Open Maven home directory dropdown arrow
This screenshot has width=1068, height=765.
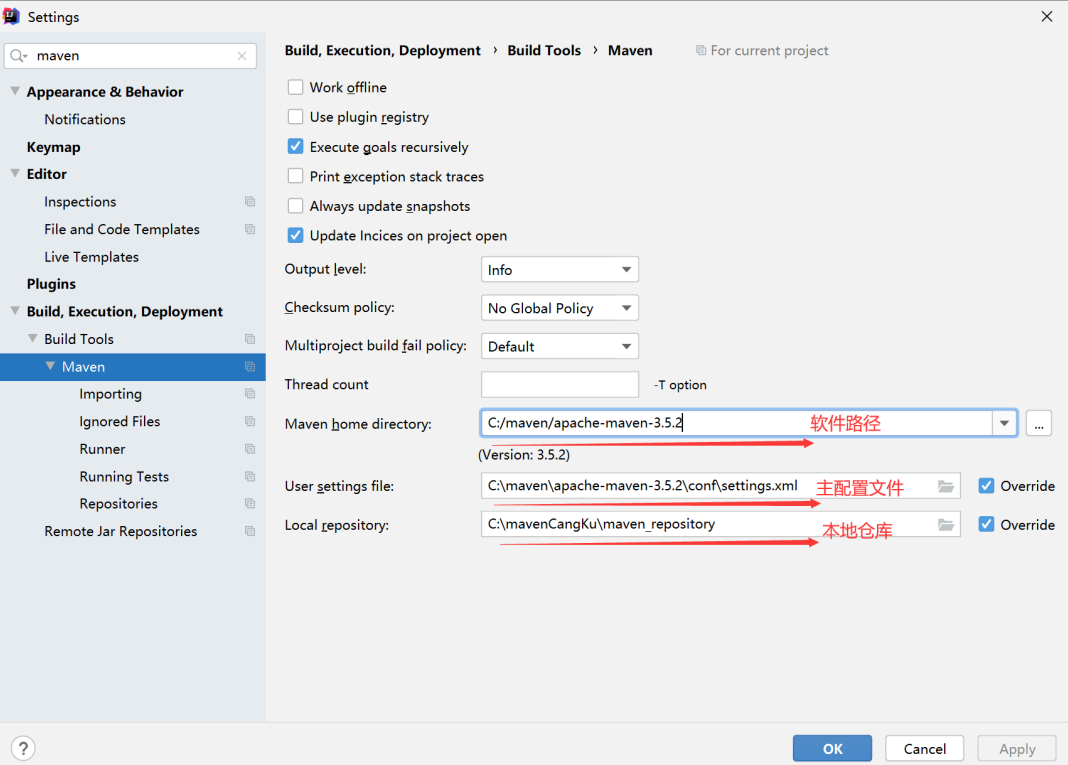tap(1004, 423)
